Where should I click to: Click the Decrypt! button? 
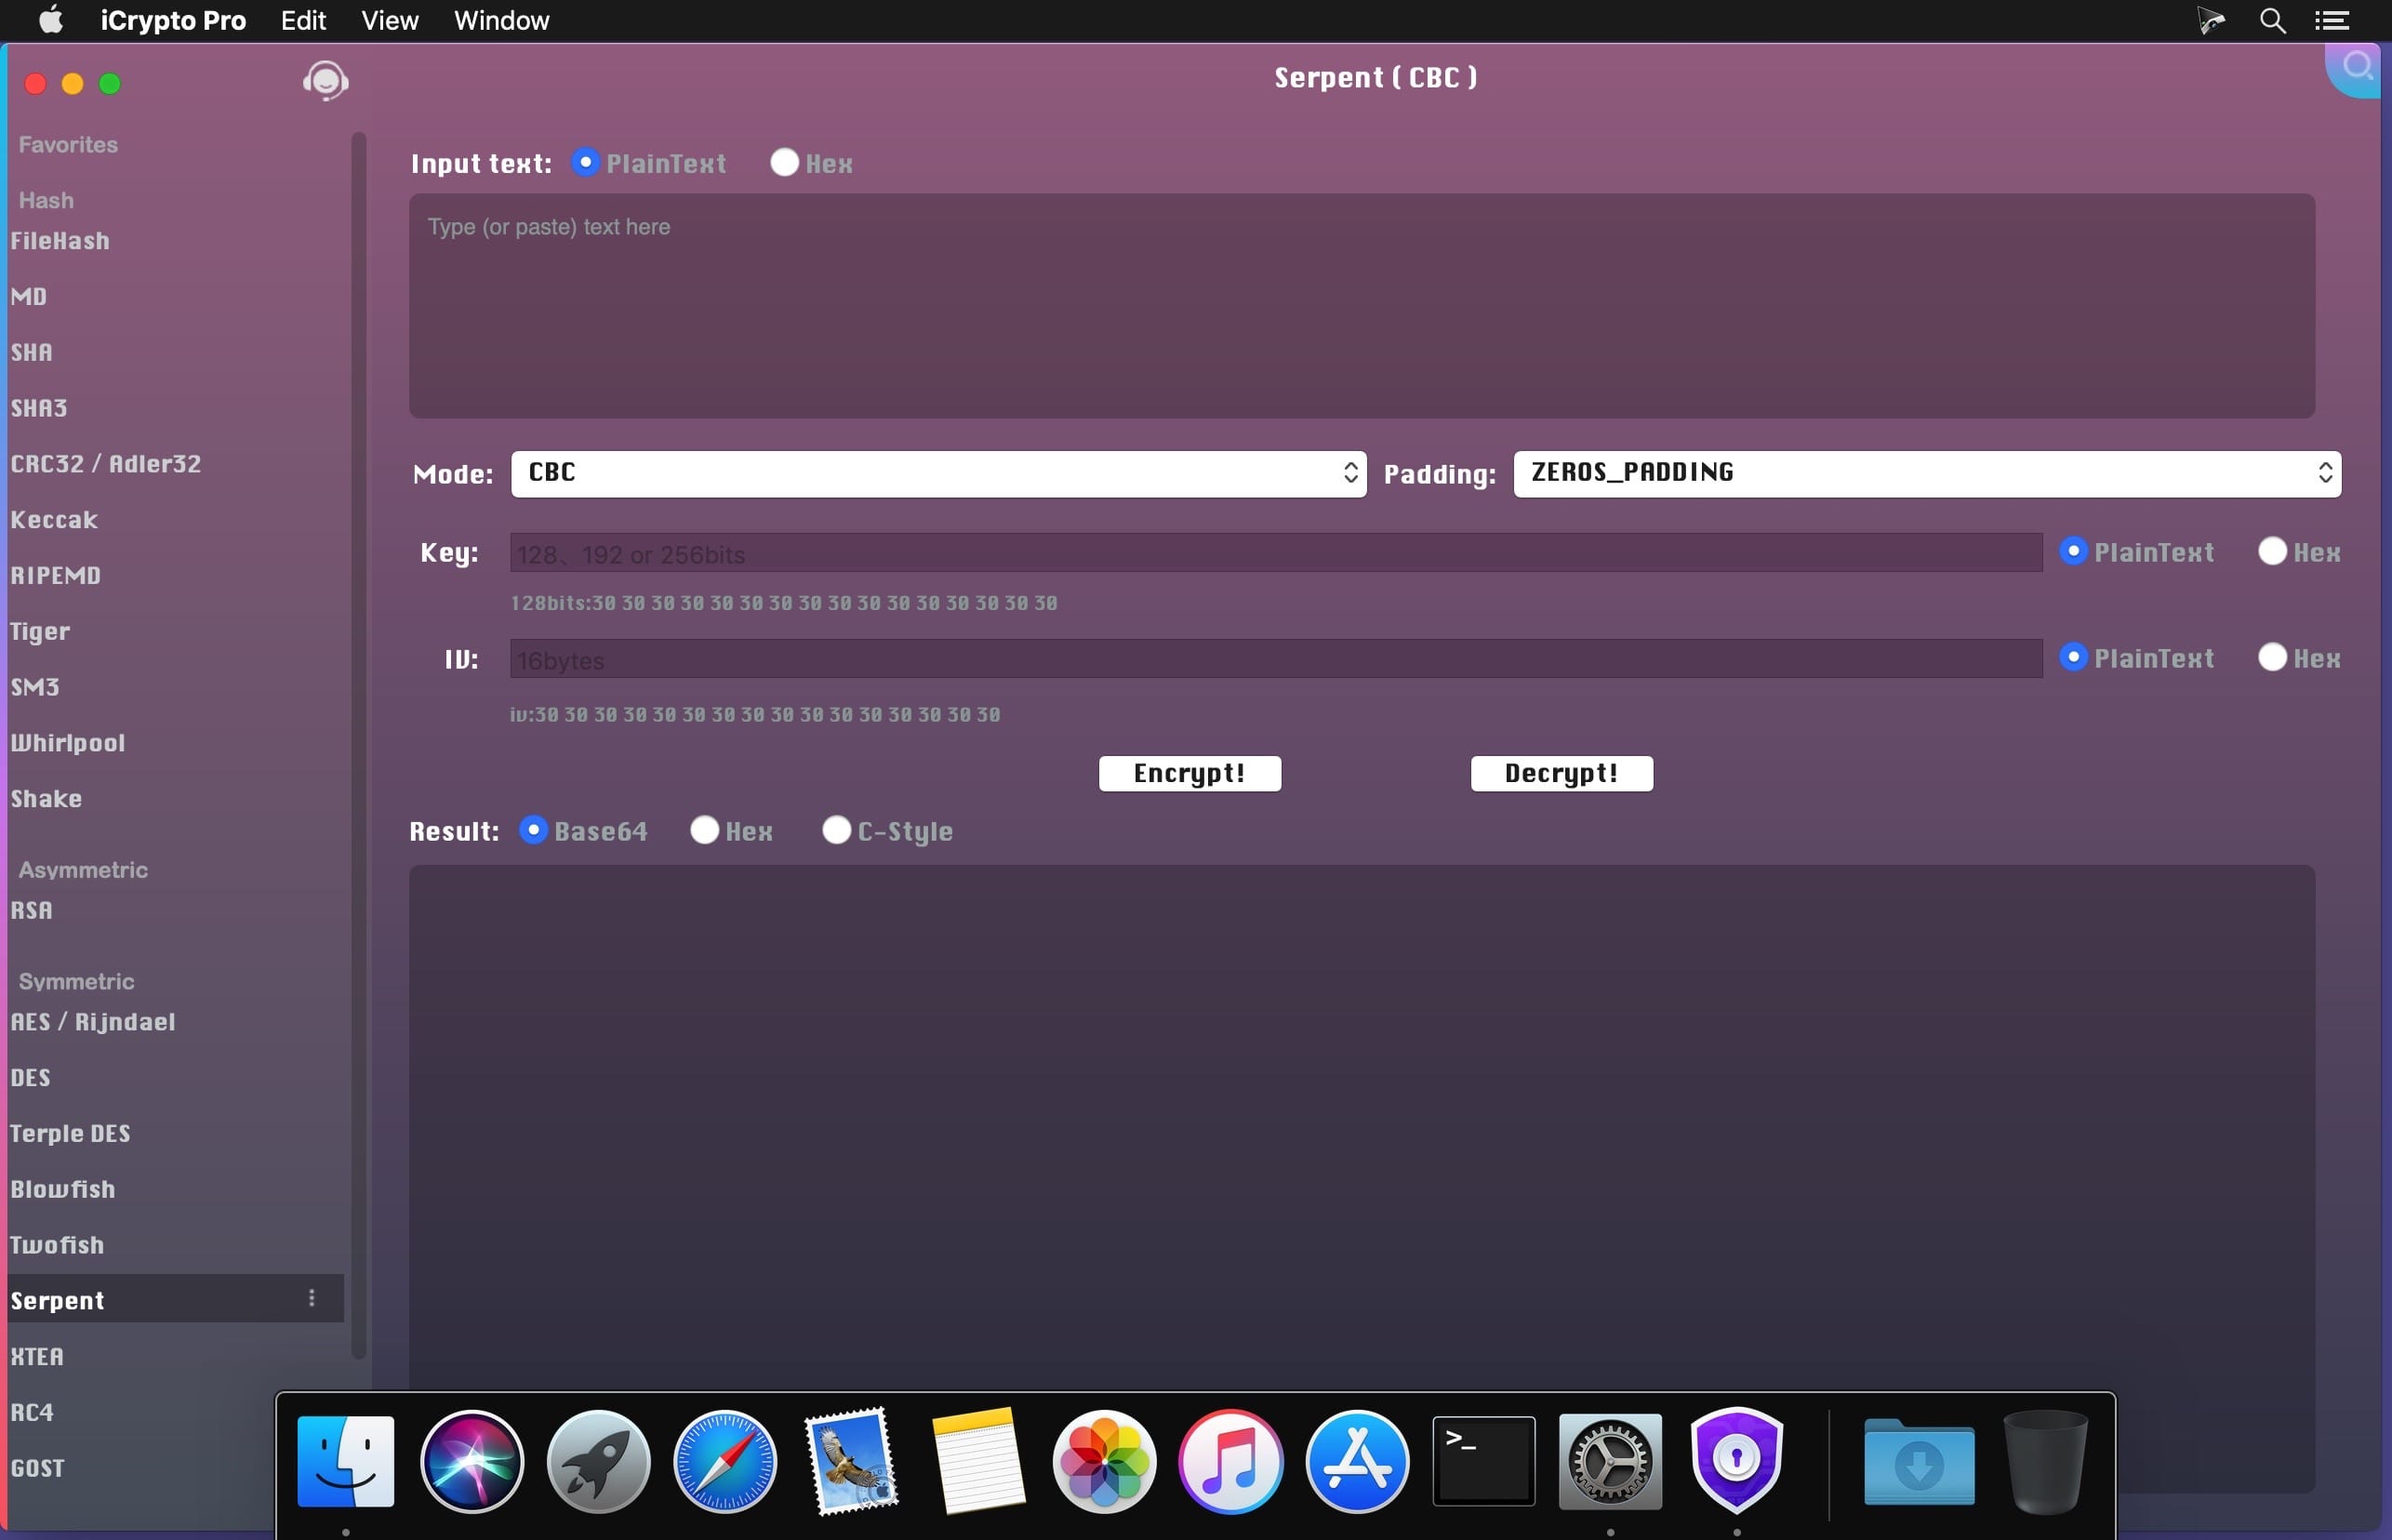[1561, 773]
